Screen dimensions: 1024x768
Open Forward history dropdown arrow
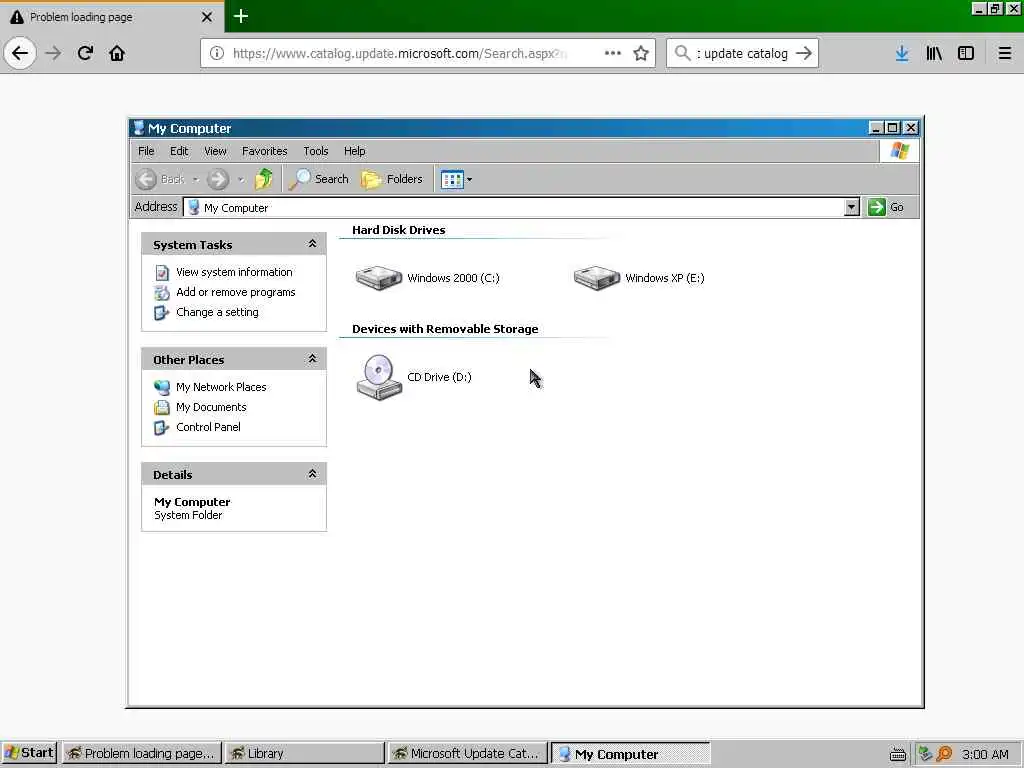[x=241, y=179]
